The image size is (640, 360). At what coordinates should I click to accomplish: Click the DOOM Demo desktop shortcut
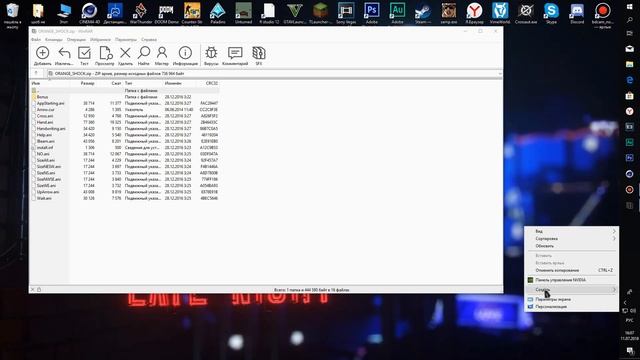pyautogui.click(x=167, y=13)
